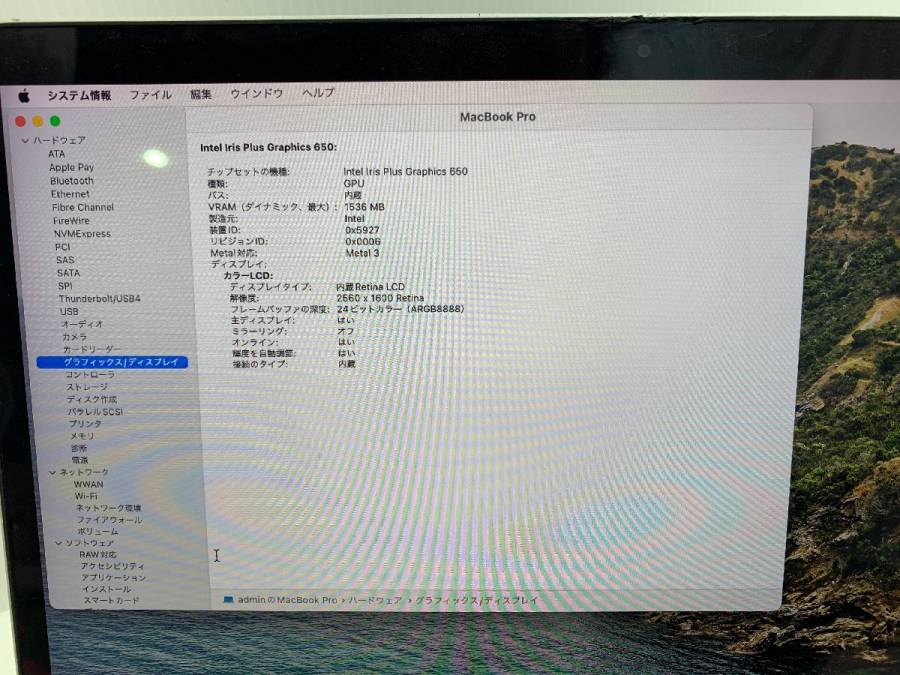Open the Apple menu
Image resolution: width=900 pixels, height=675 pixels.
[24, 96]
